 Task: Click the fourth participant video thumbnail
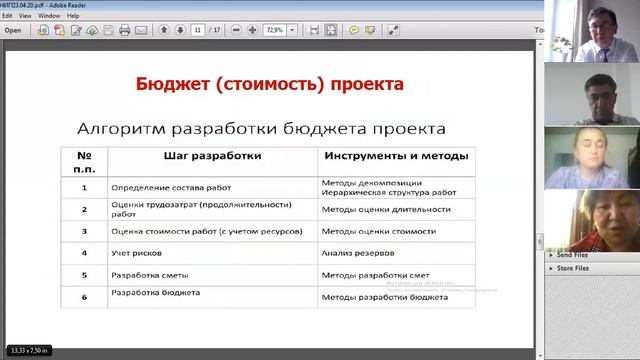(592, 220)
